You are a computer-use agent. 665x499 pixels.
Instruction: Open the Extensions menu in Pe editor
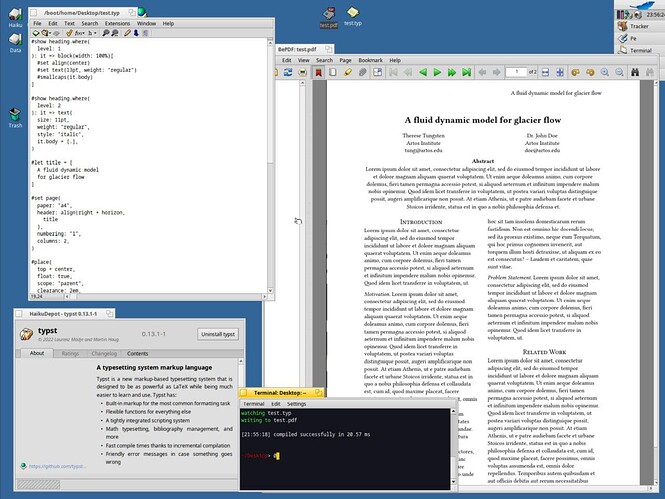117,23
